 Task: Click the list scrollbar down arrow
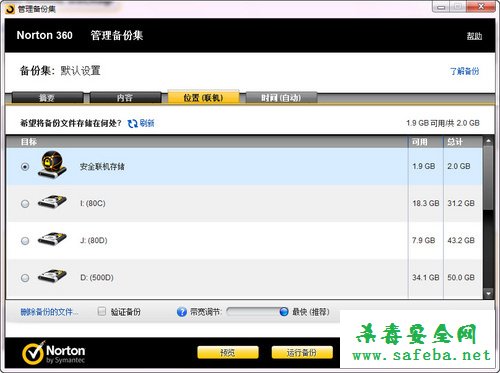tap(488, 294)
